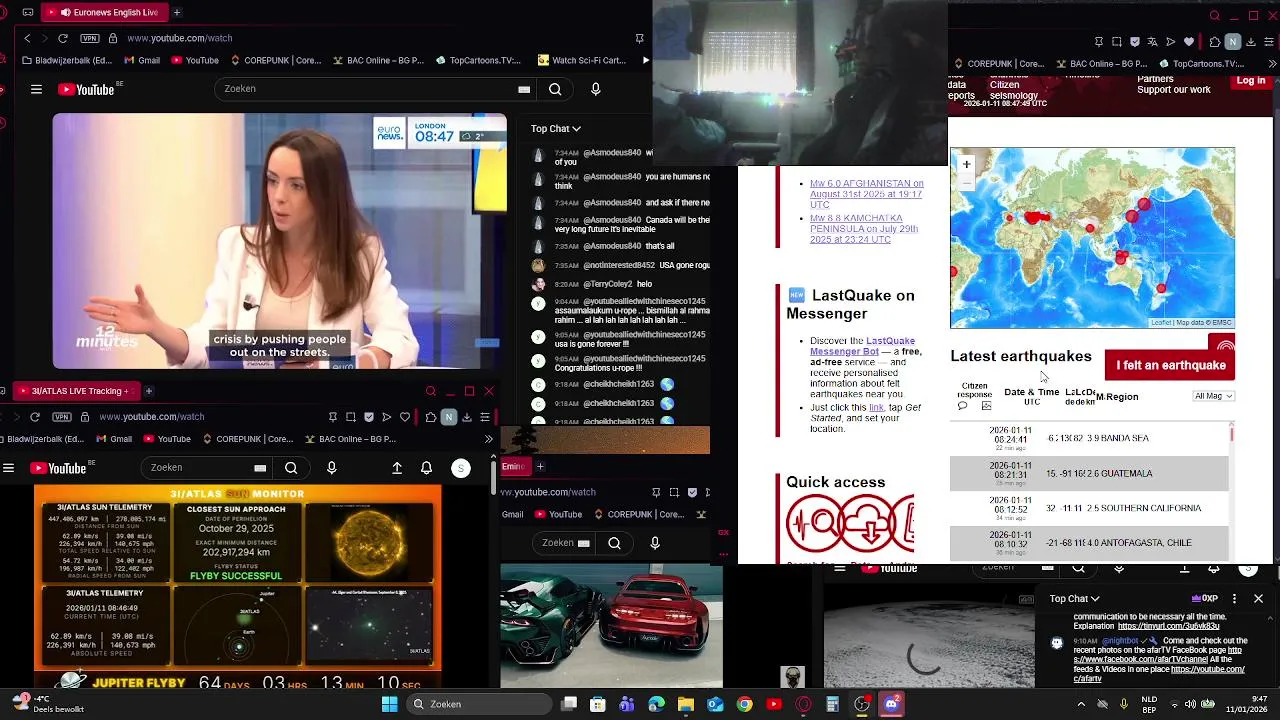The height and width of the screenshot is (720, 1280).
Task: Open YouTube hamburger menu in 3I/ATLAS window
Action: click(8, 468)
